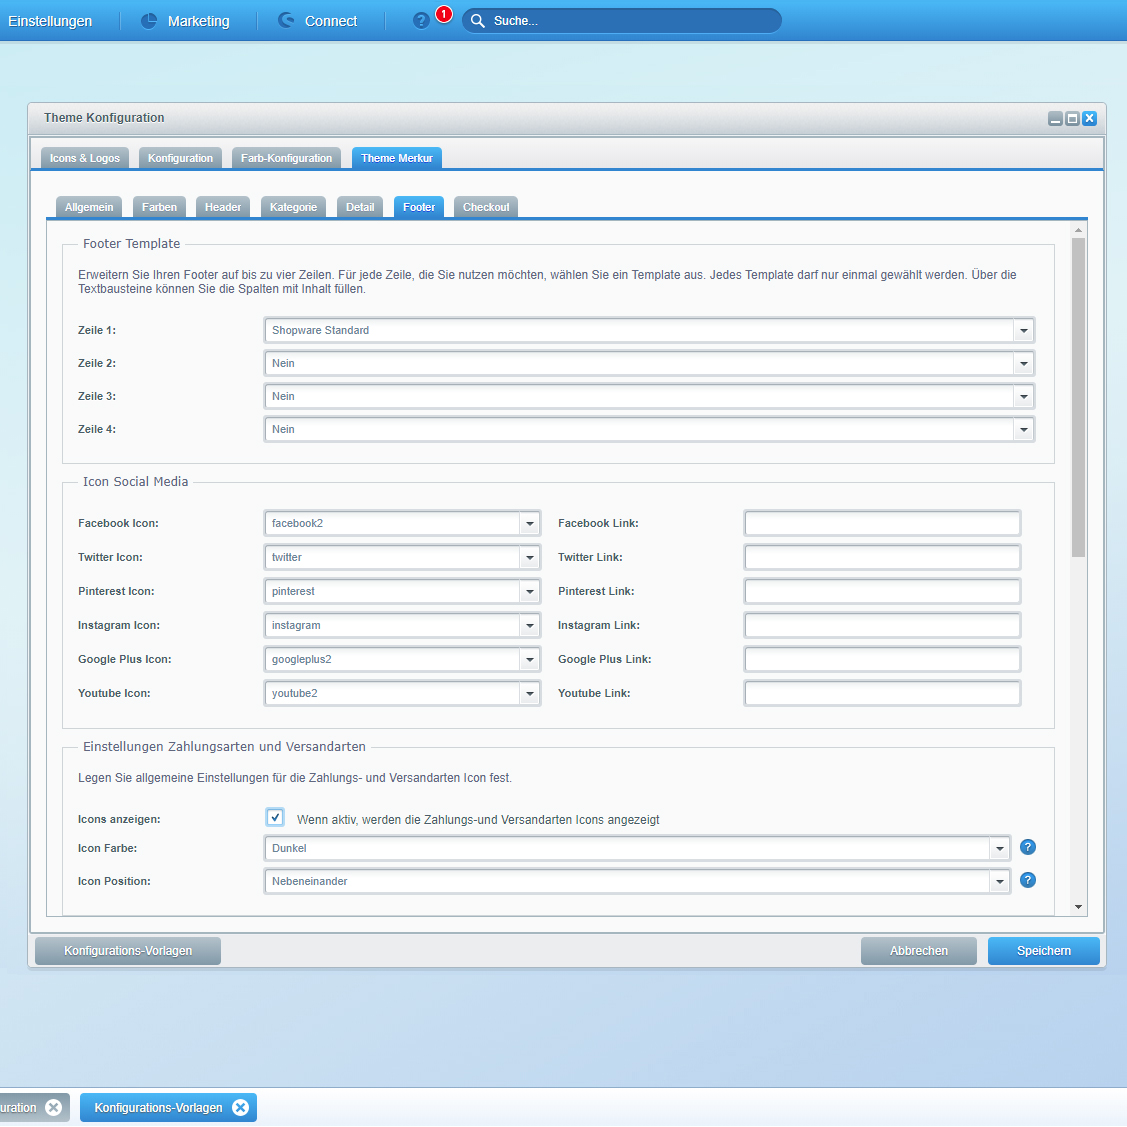Toggle the Icons anzeigen checkbox

[275, 818]
